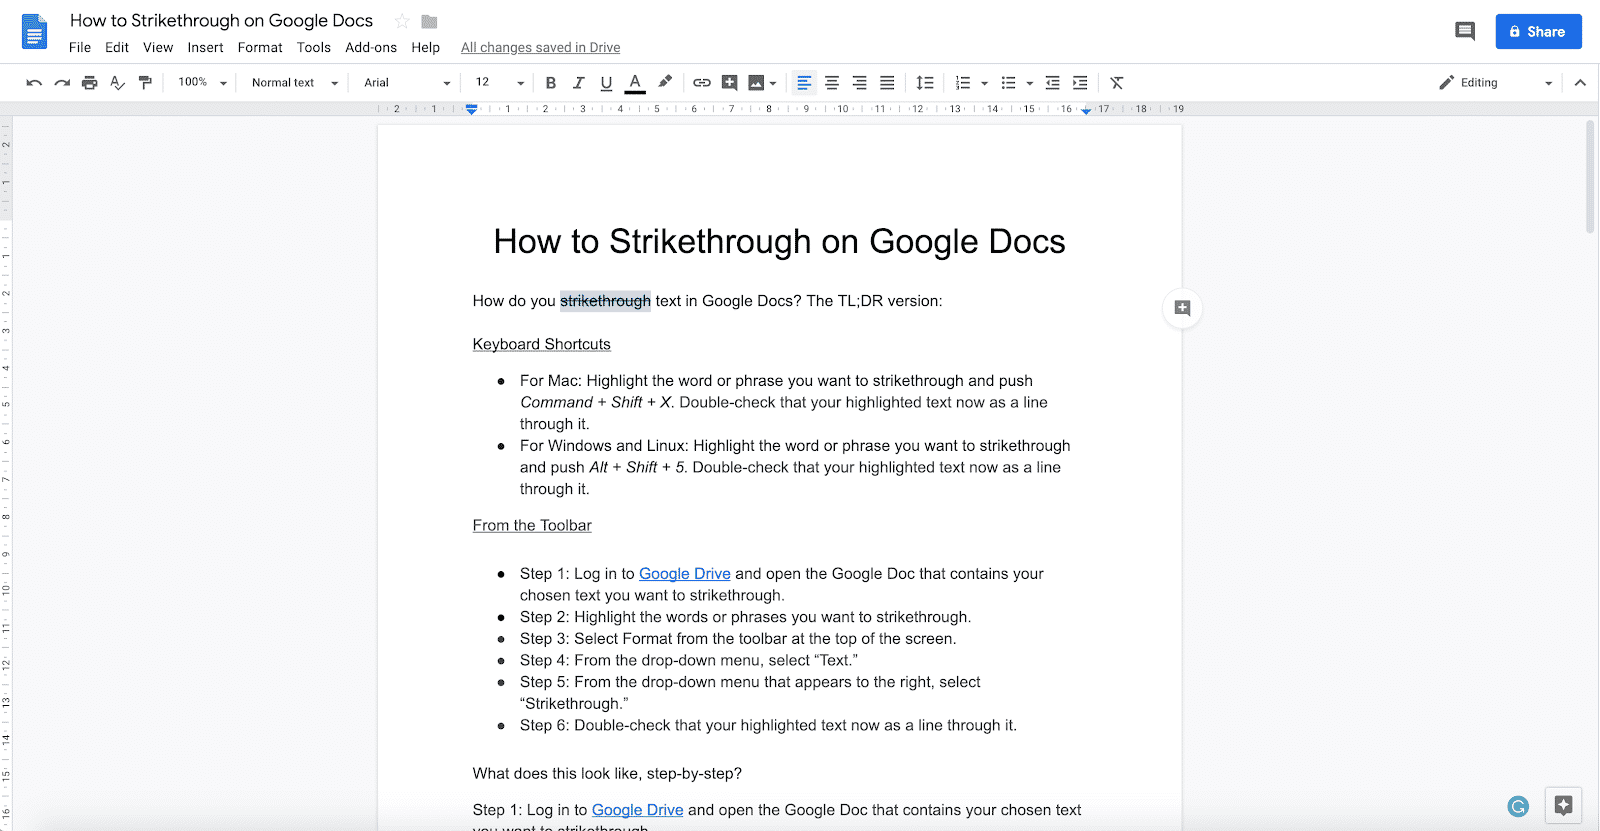The image size is (1600, 831).
Task: Redo the last action
Action: pos(62,83)
